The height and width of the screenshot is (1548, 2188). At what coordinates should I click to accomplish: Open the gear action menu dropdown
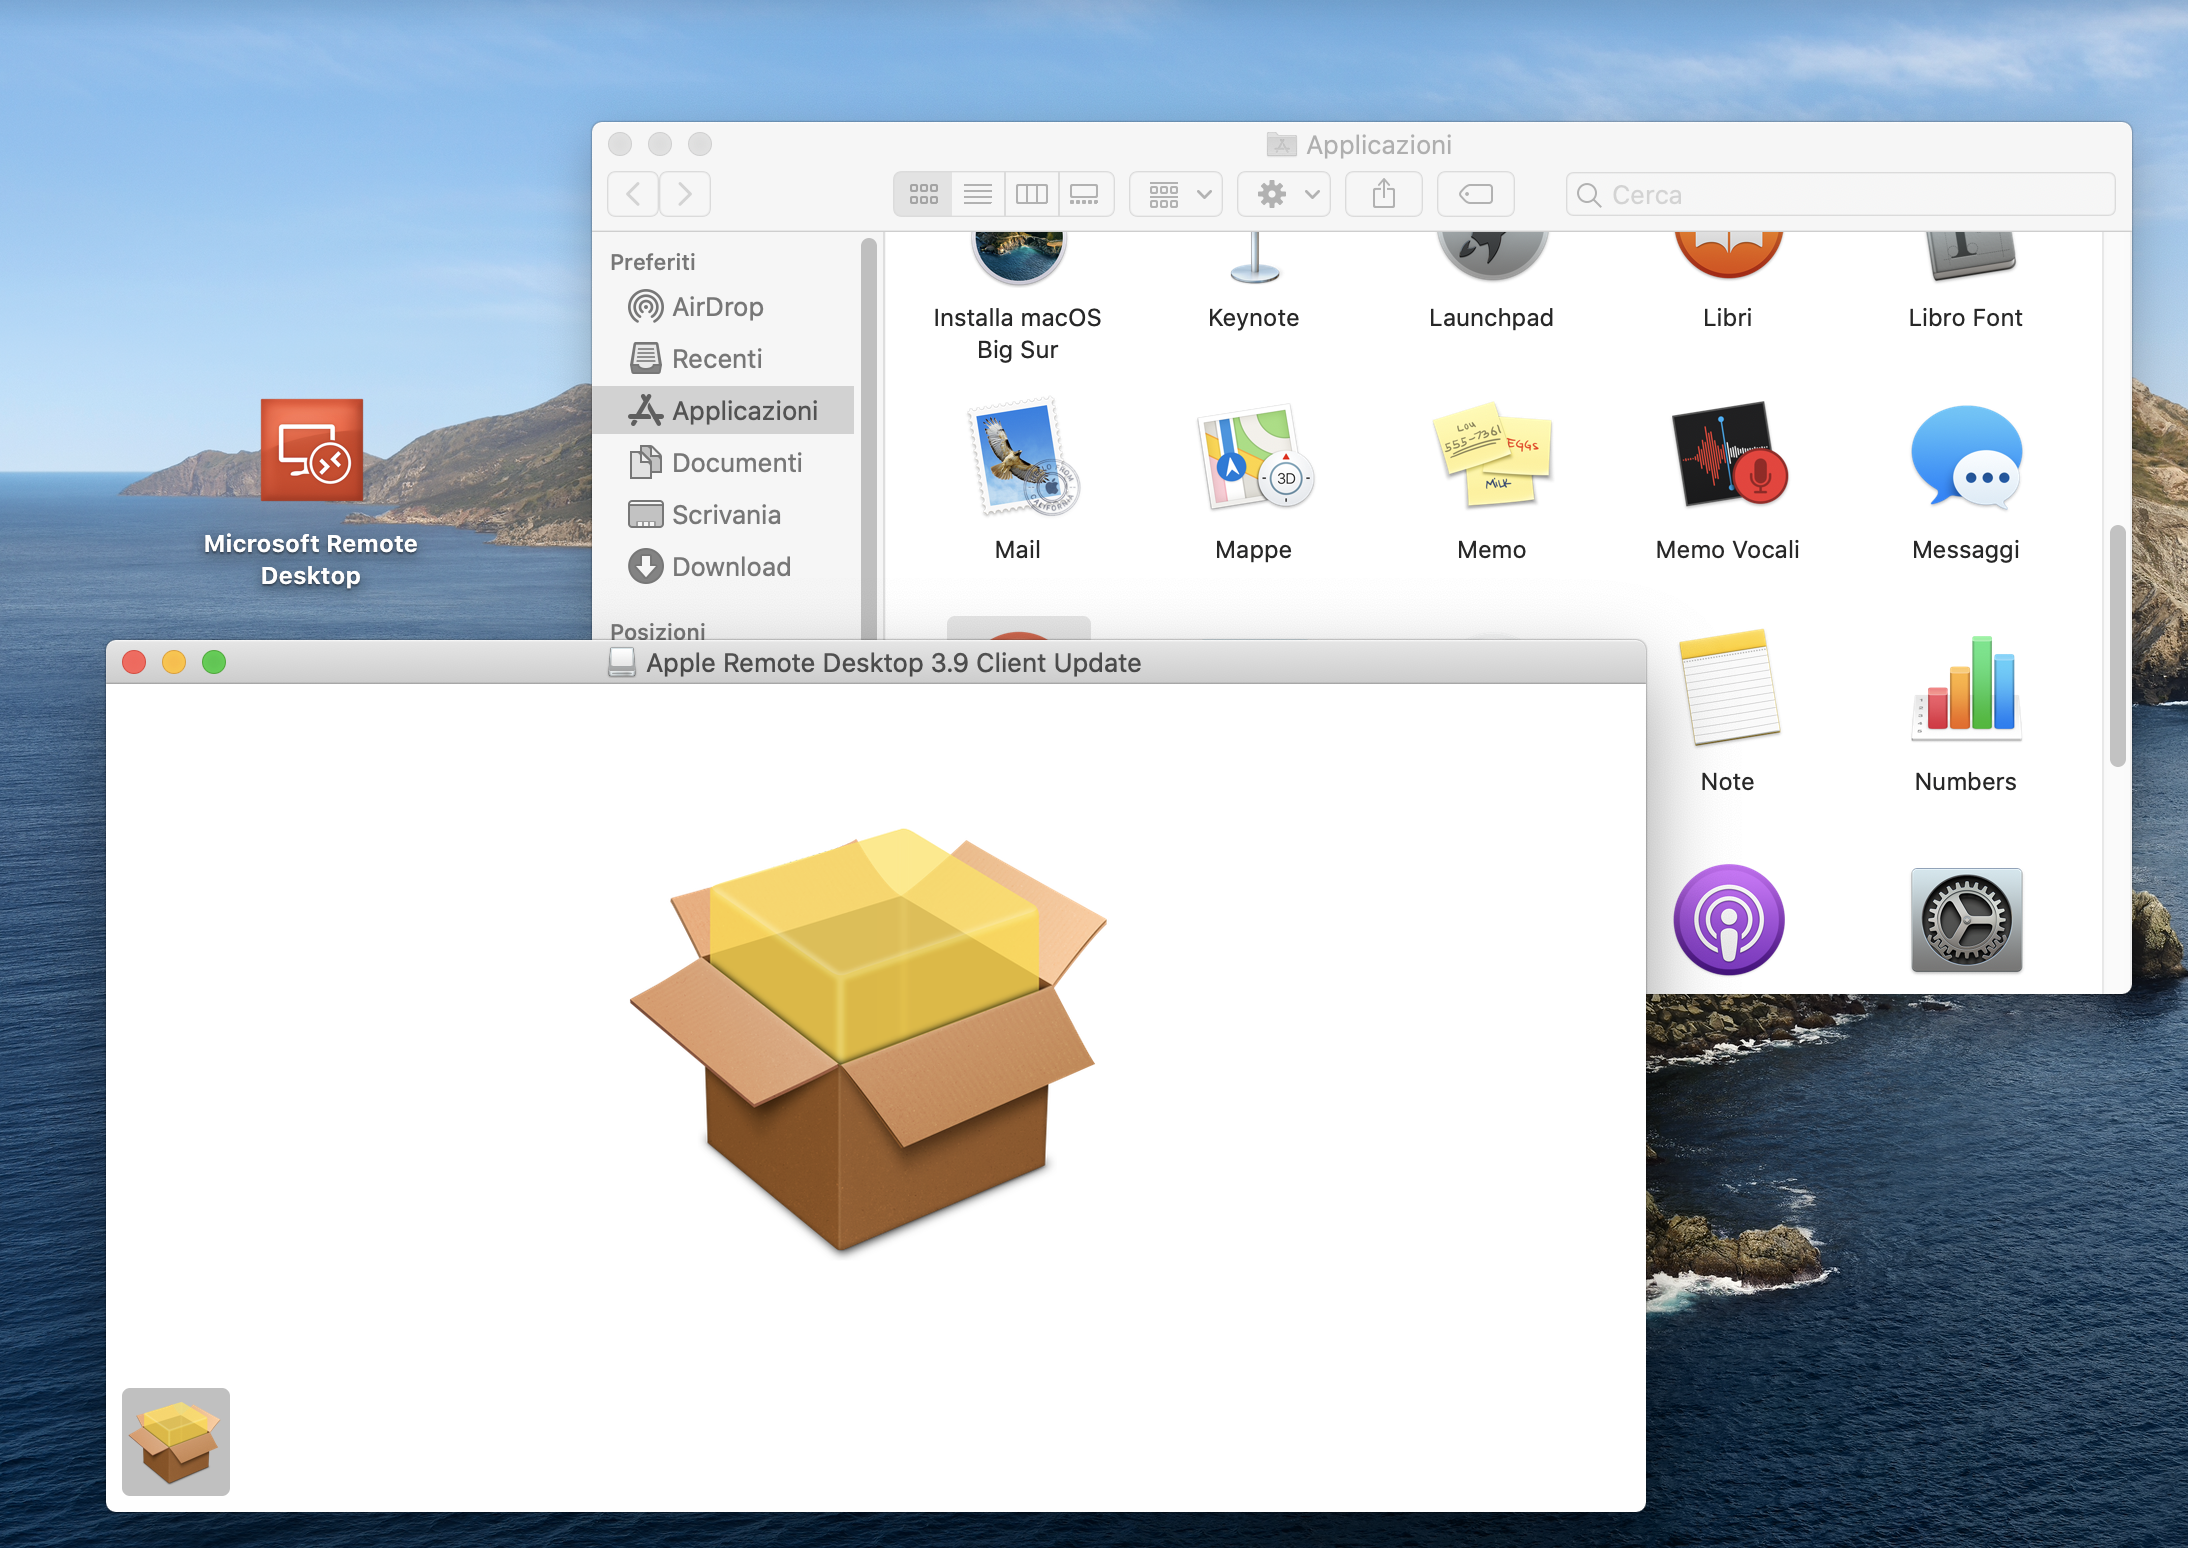click(1285, 194)
